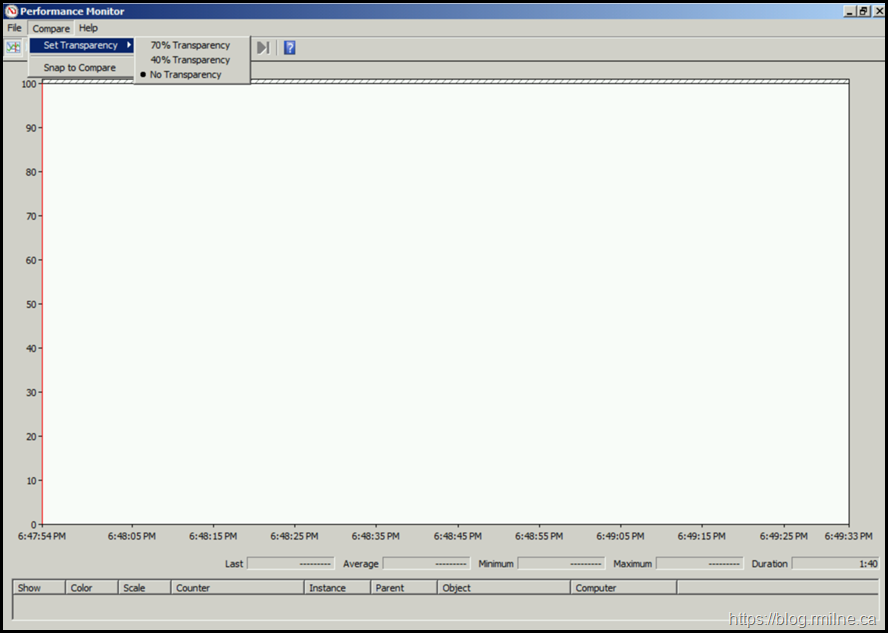Open the File menu
The width and height of the screenshot is (888, 633).
tap(14, 28)
